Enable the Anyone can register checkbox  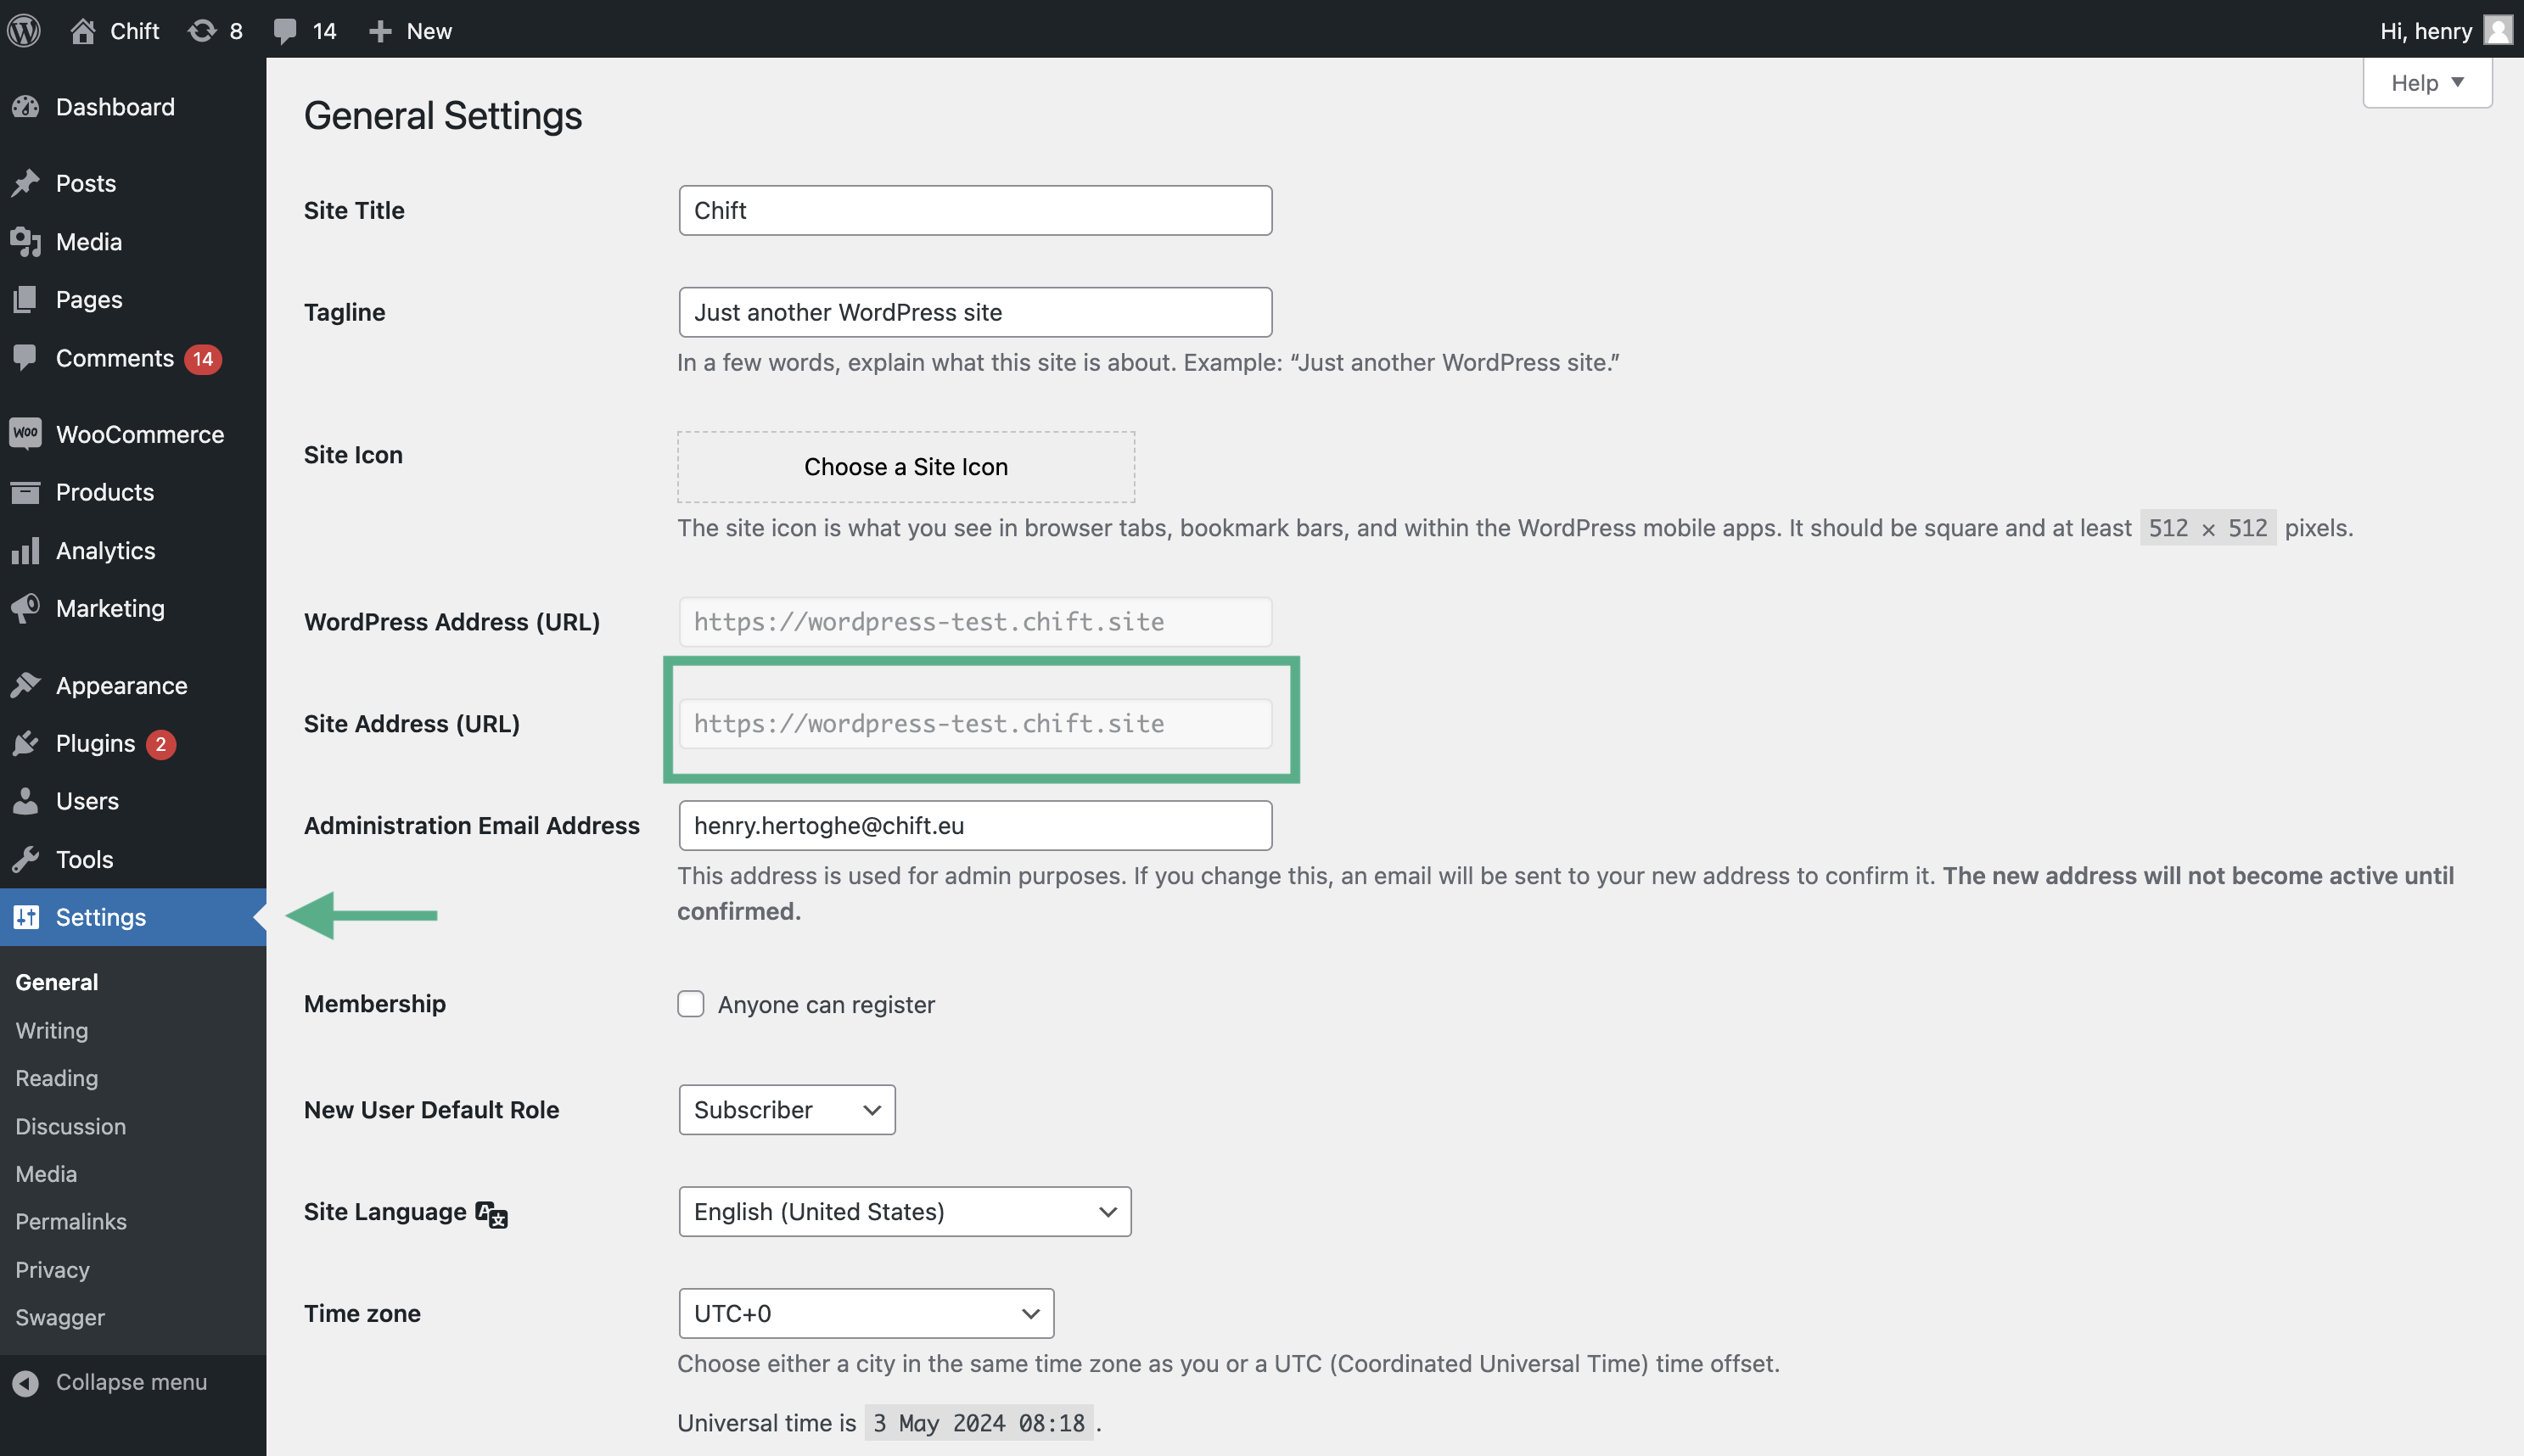pyautogui.click(x=691, y=1003)
